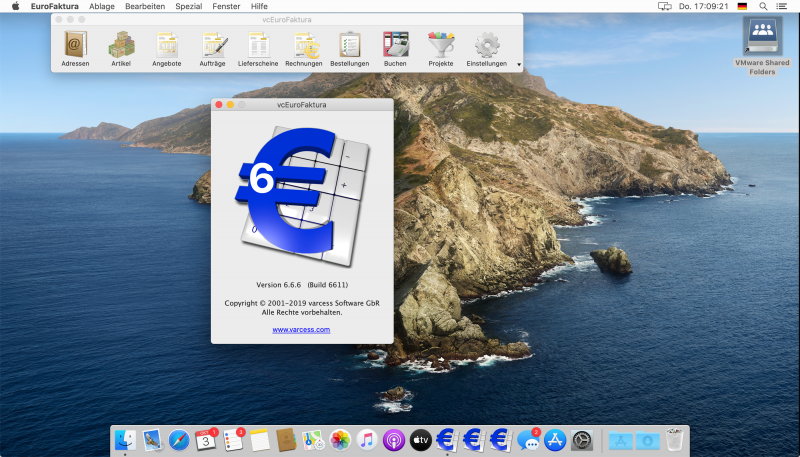The width and height of the screenshot is (800, 457).
Task: Open Calendar in the Dock
Action: click(x=206, y=440)
